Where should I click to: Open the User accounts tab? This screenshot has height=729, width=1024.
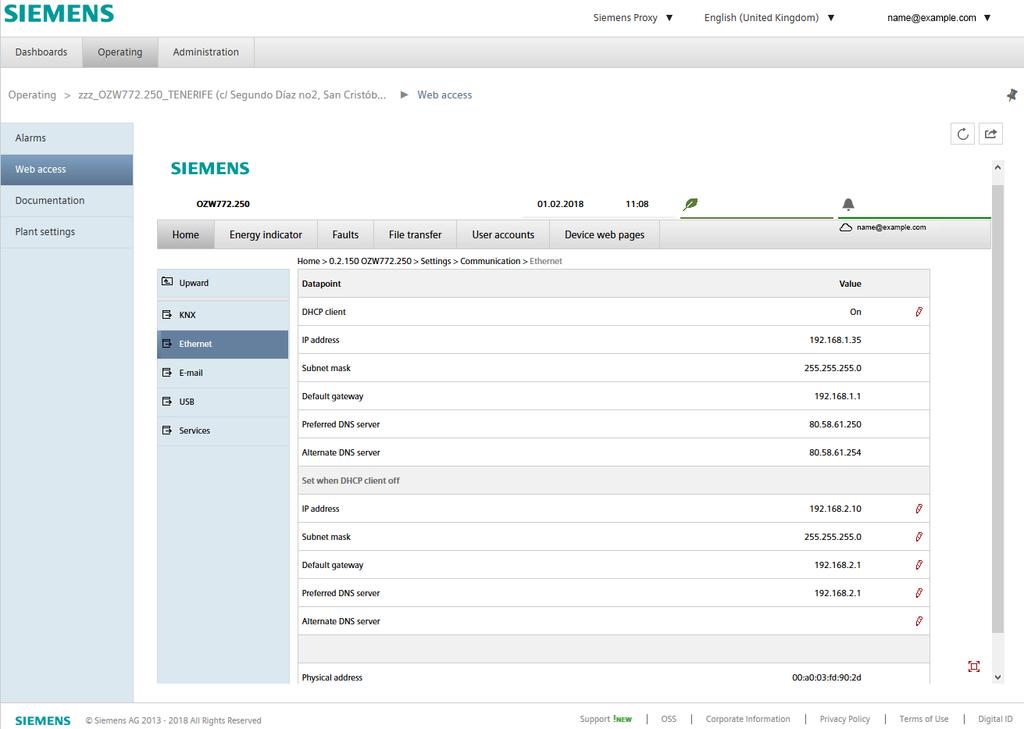pyautogui.click(x=503, y=235)
